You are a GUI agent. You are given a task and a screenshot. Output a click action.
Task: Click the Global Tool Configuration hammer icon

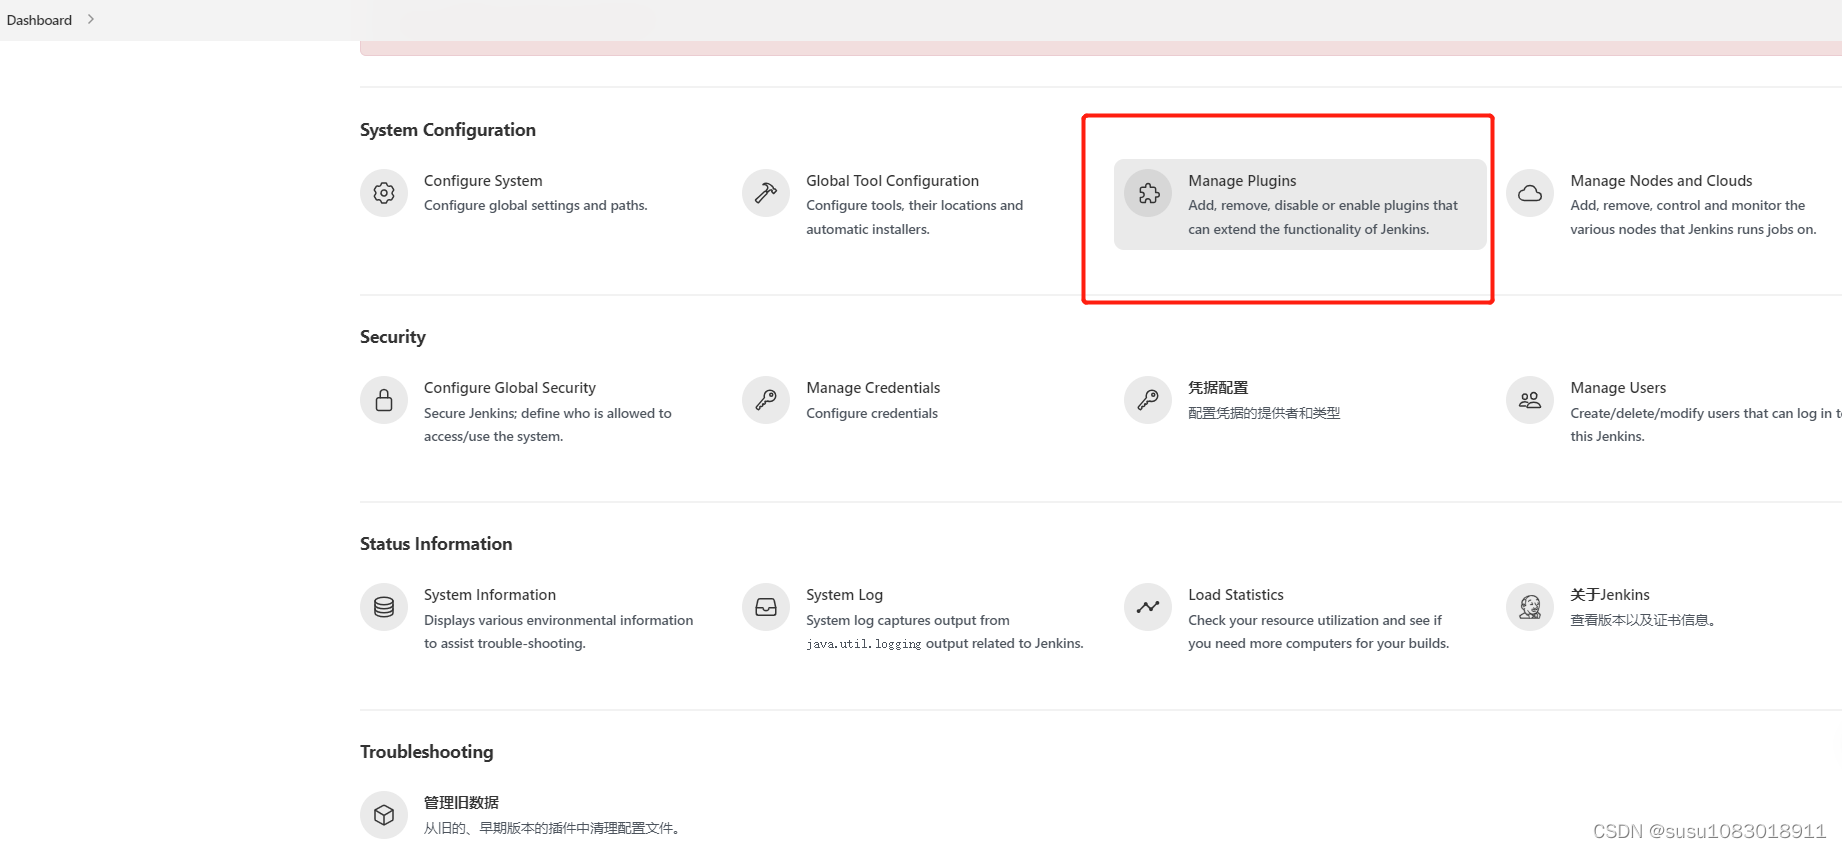click(x=766, y=193)
